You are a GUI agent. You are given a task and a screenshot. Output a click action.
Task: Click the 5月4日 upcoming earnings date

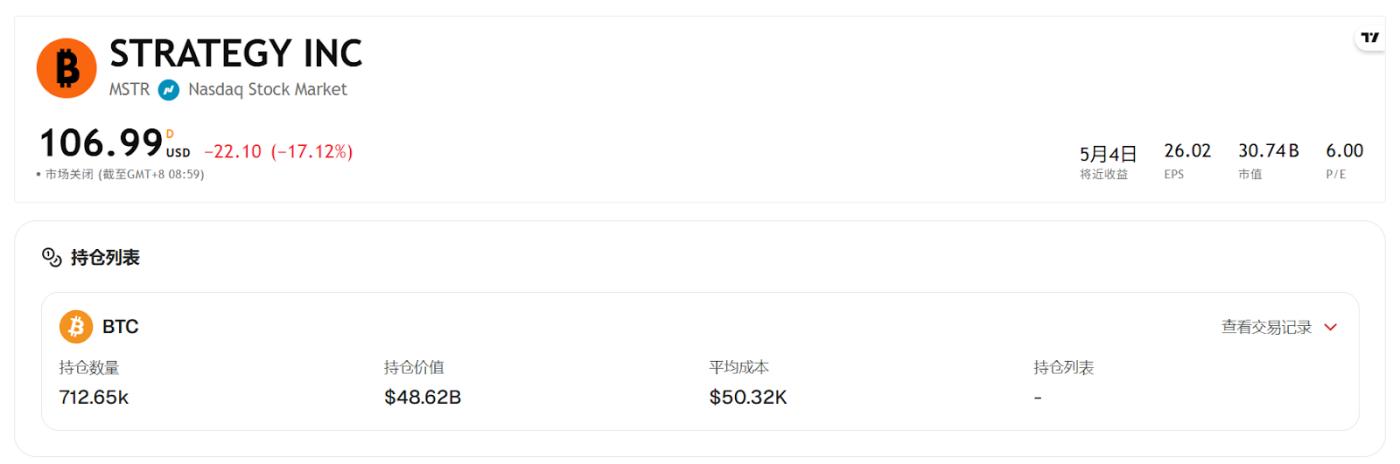(x=1108, y=154)
